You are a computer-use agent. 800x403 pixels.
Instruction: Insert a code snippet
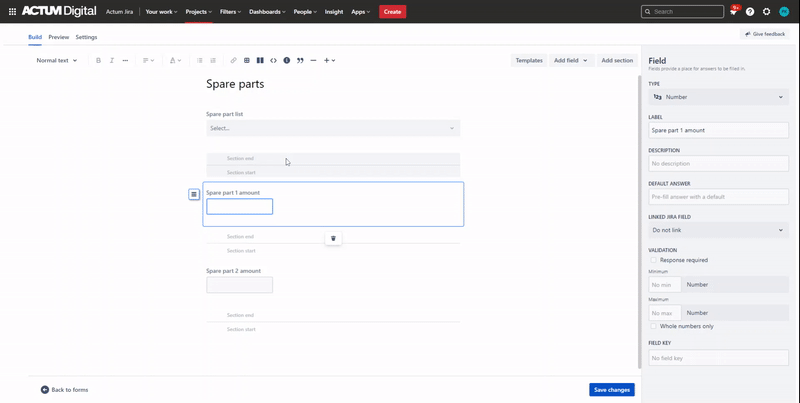pos(273,60)
